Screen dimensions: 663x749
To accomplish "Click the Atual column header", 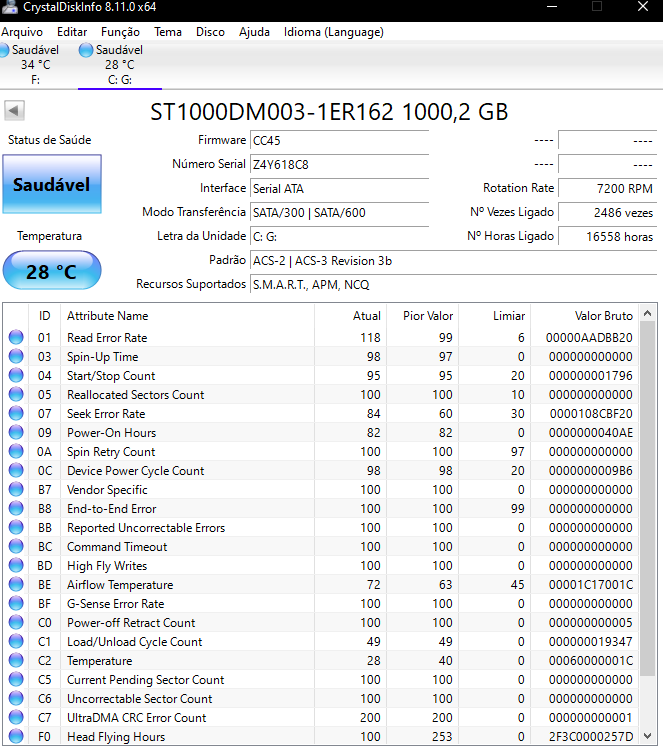I will tap(351, 316).
